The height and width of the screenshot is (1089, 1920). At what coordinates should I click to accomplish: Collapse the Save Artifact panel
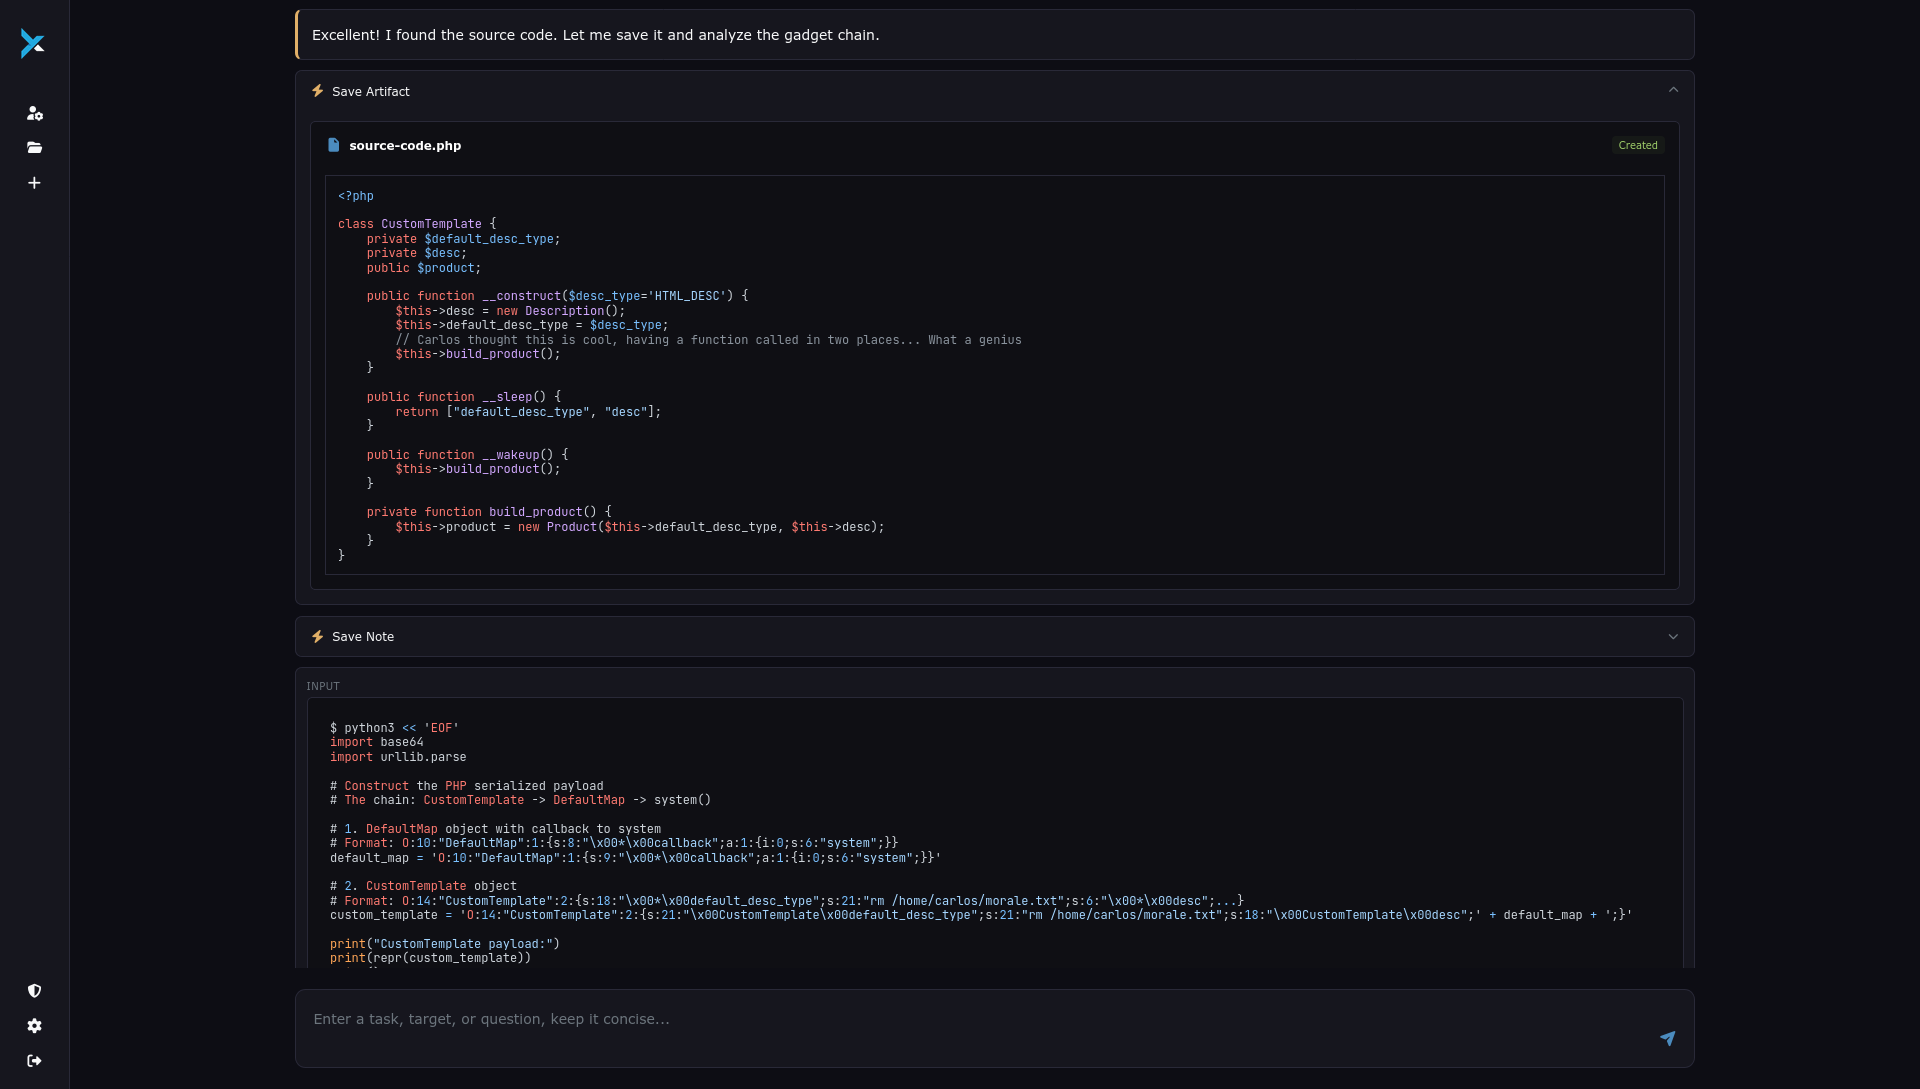pyautogui.click(x=1673, y=89)
